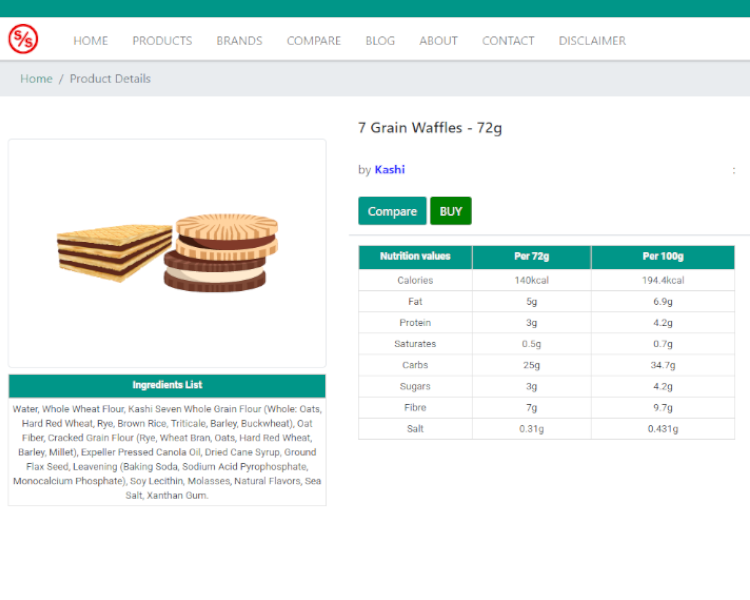Image resolution: width=750 pixels, height=600 pixels.
Task: Open the ABOUT page
Action: (x=439, y=41)
